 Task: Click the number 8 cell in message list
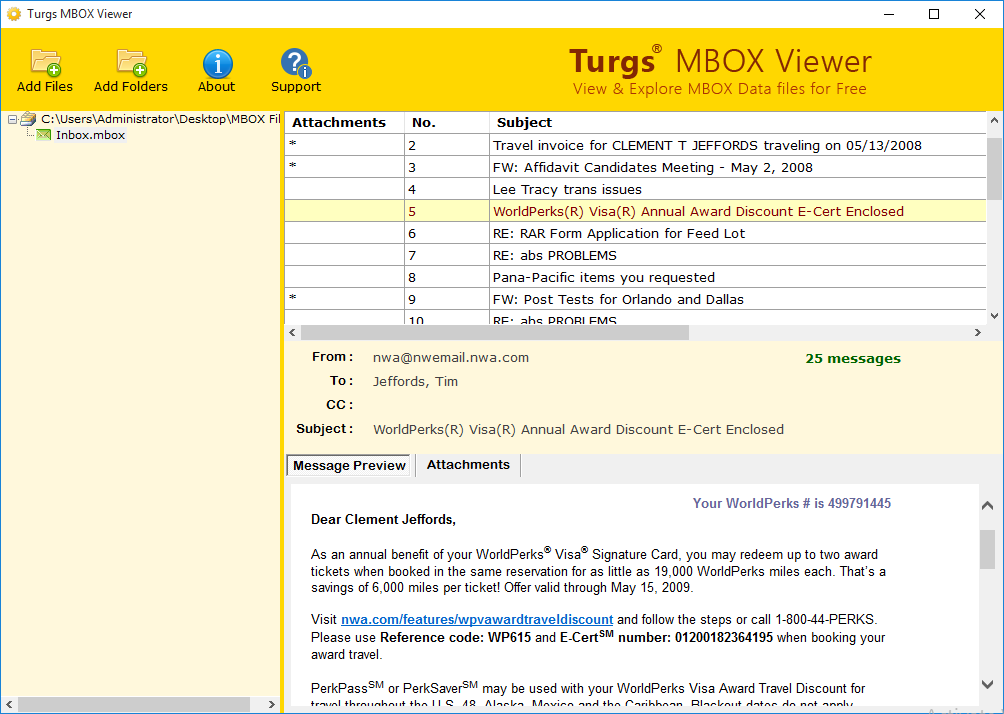(446, 277)
